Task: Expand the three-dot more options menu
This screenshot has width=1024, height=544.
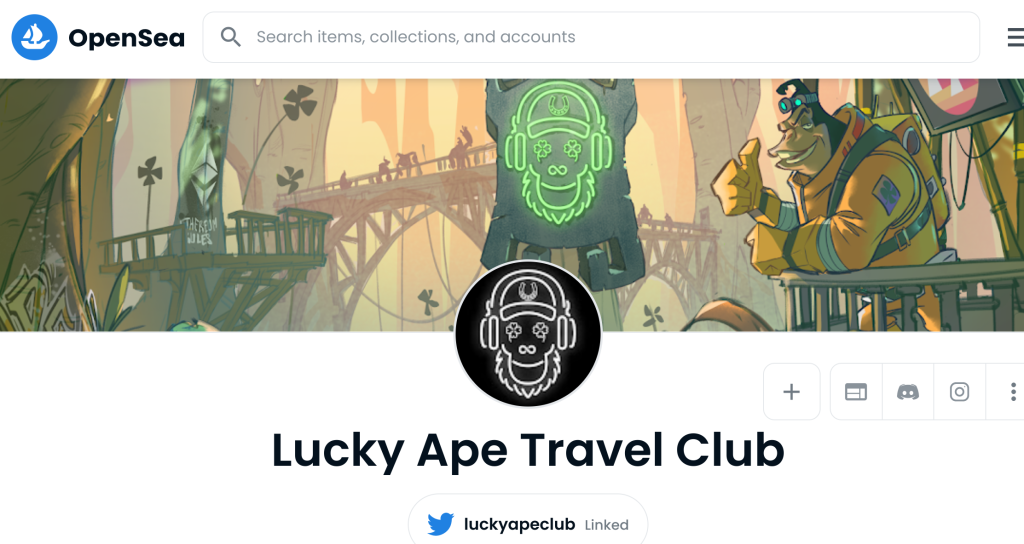Action: [x=1012, y=392]
